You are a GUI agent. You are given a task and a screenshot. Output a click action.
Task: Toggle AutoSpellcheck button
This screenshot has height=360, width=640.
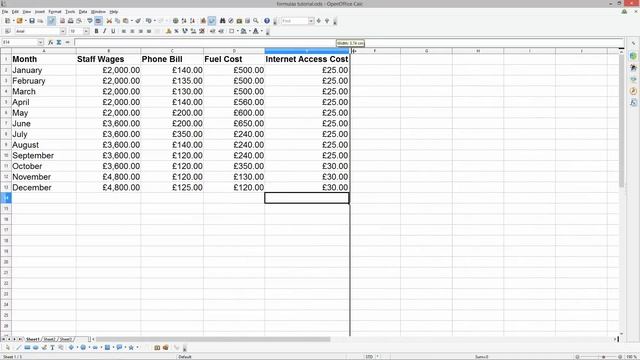pyautogui.click(x=98, y=21)
